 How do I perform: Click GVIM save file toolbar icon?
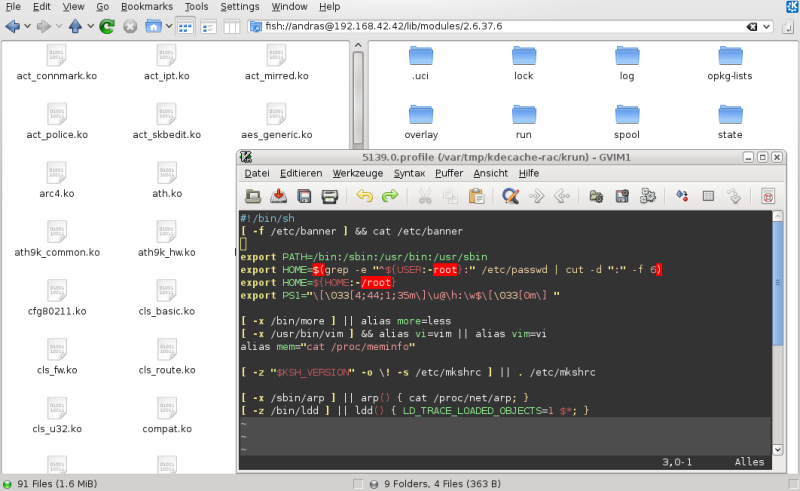(x=279, y=196)
